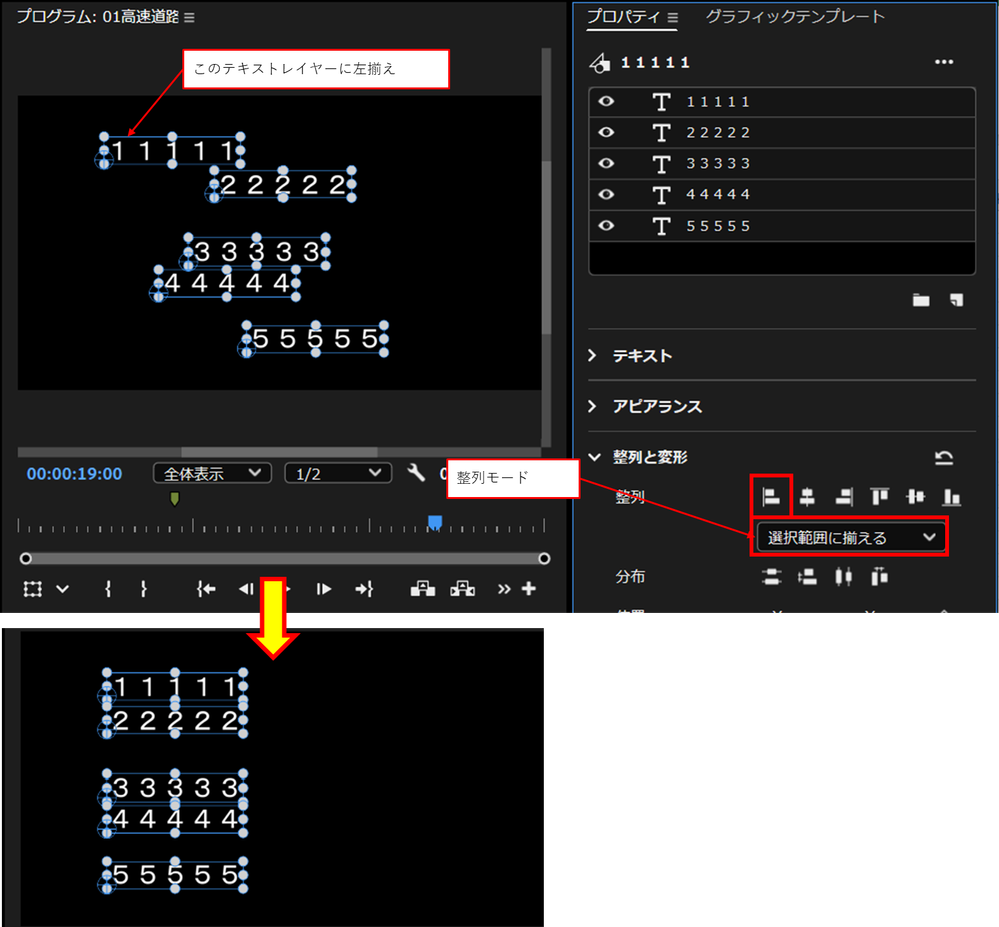
Task: Hide the 44444 text layer
Action: (x=607, y=194)
